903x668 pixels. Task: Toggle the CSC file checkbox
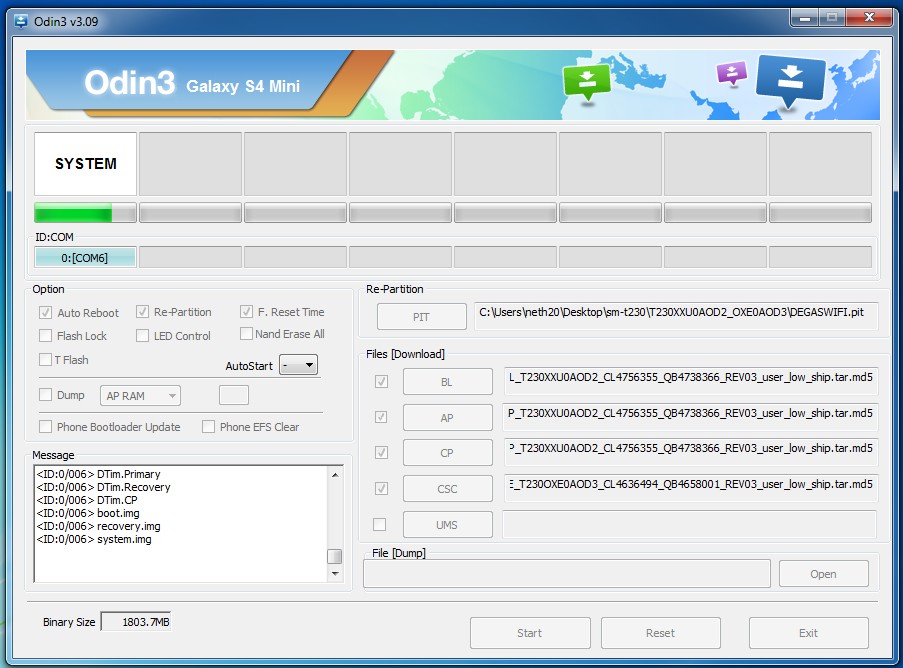tap(381, 489)
